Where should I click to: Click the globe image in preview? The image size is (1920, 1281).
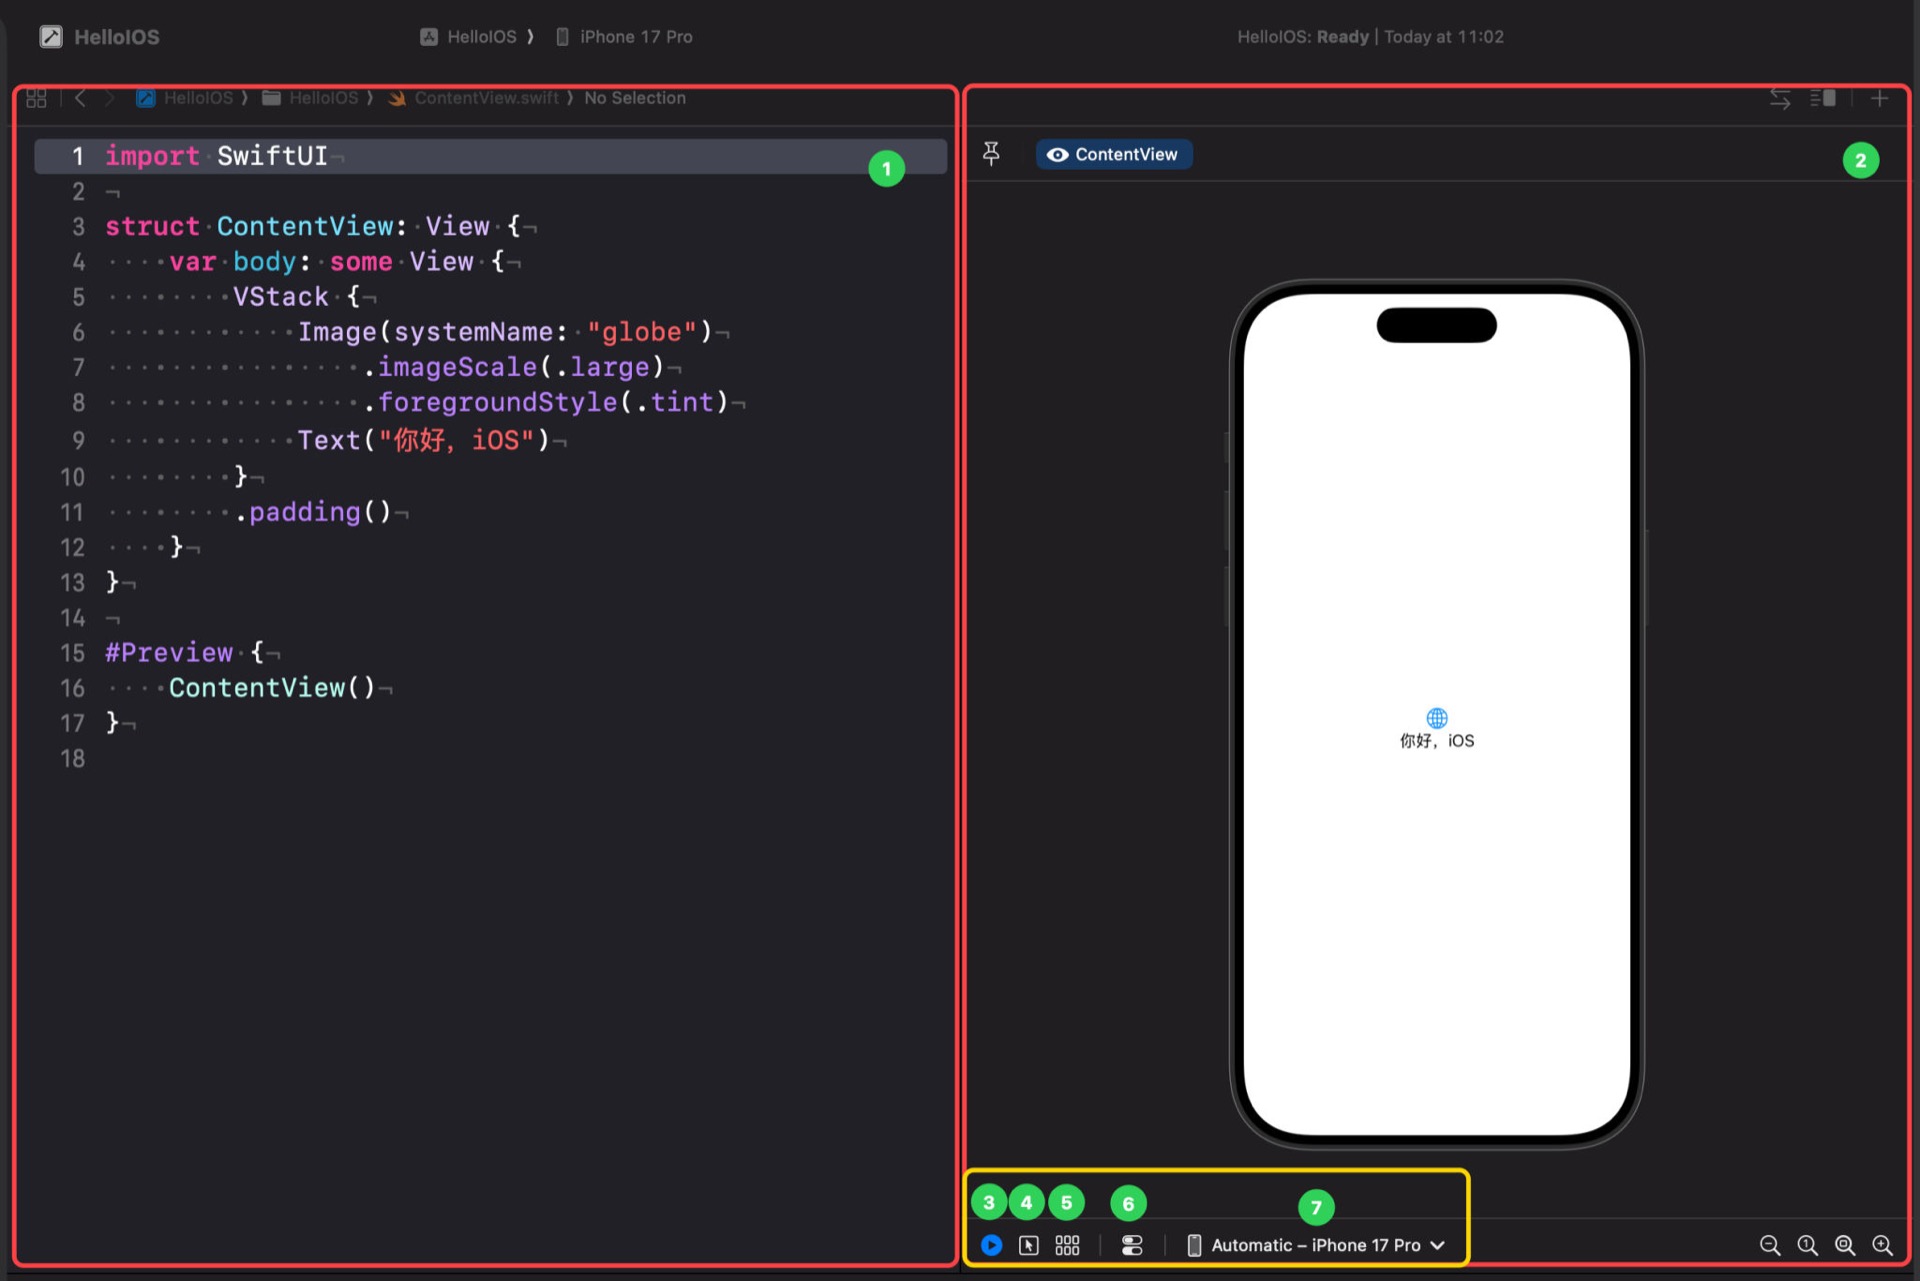pyautogui.click(x=1437, y=718)
